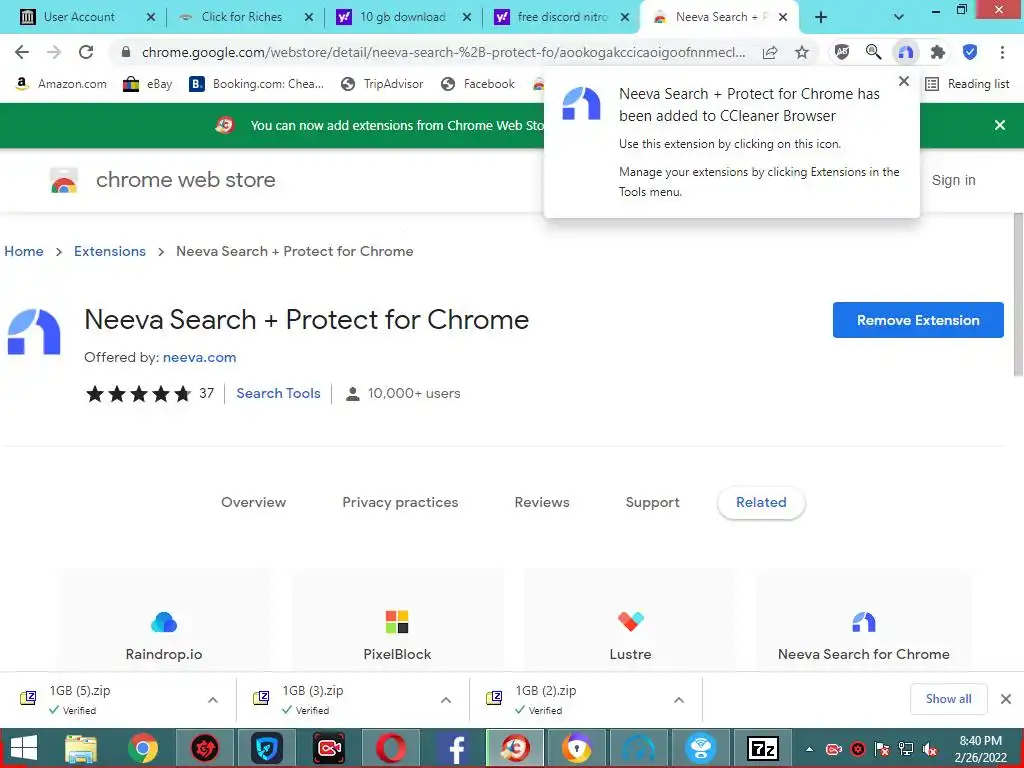Expand options for 1GB (5).zip download

click(x=213, y=699)
